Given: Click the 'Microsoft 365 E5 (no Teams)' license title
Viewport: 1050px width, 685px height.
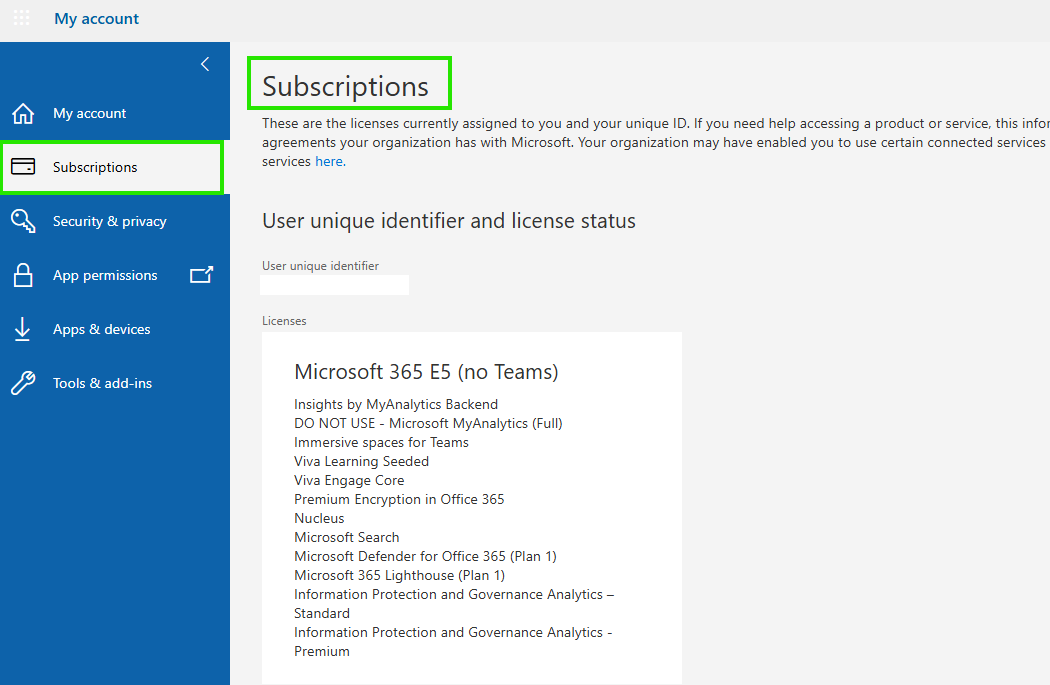Looking at the screenshot, I should (x=426, y=372).
